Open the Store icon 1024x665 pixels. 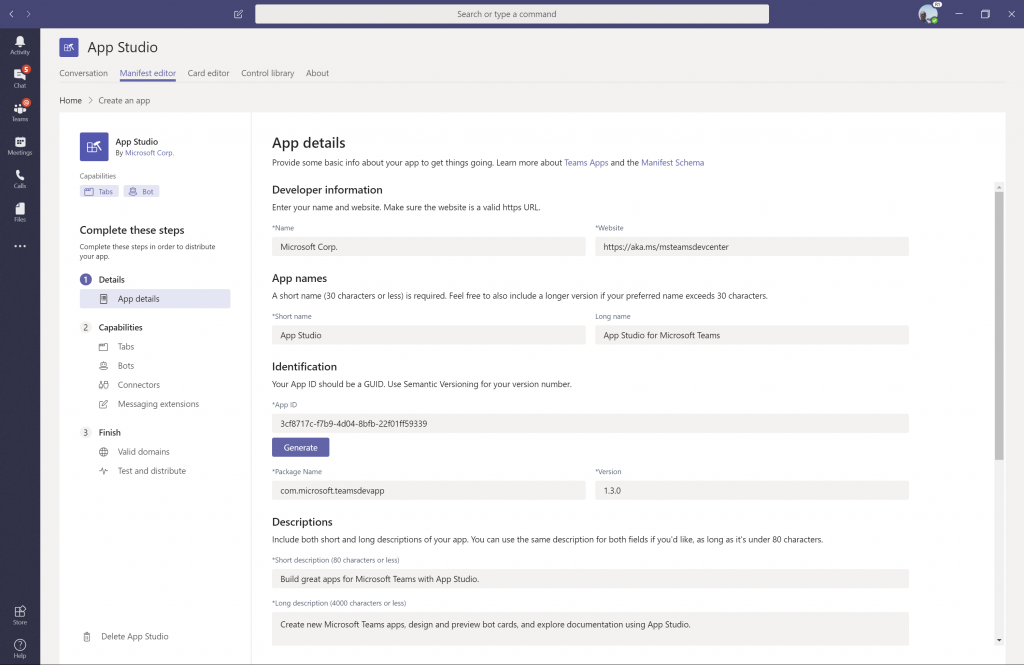pos(19,614)
